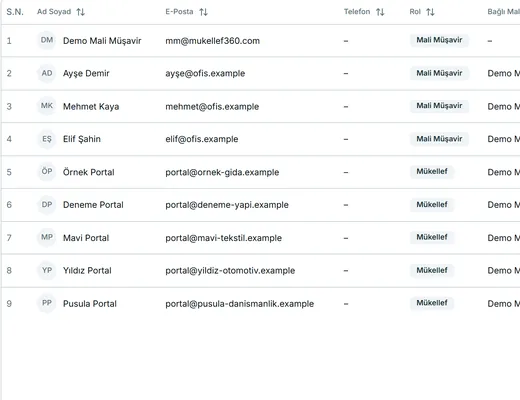Click Mükellef badge in Mavi Portal row
This screenshot has height=400, width=520.
click(x=432, y=237)
